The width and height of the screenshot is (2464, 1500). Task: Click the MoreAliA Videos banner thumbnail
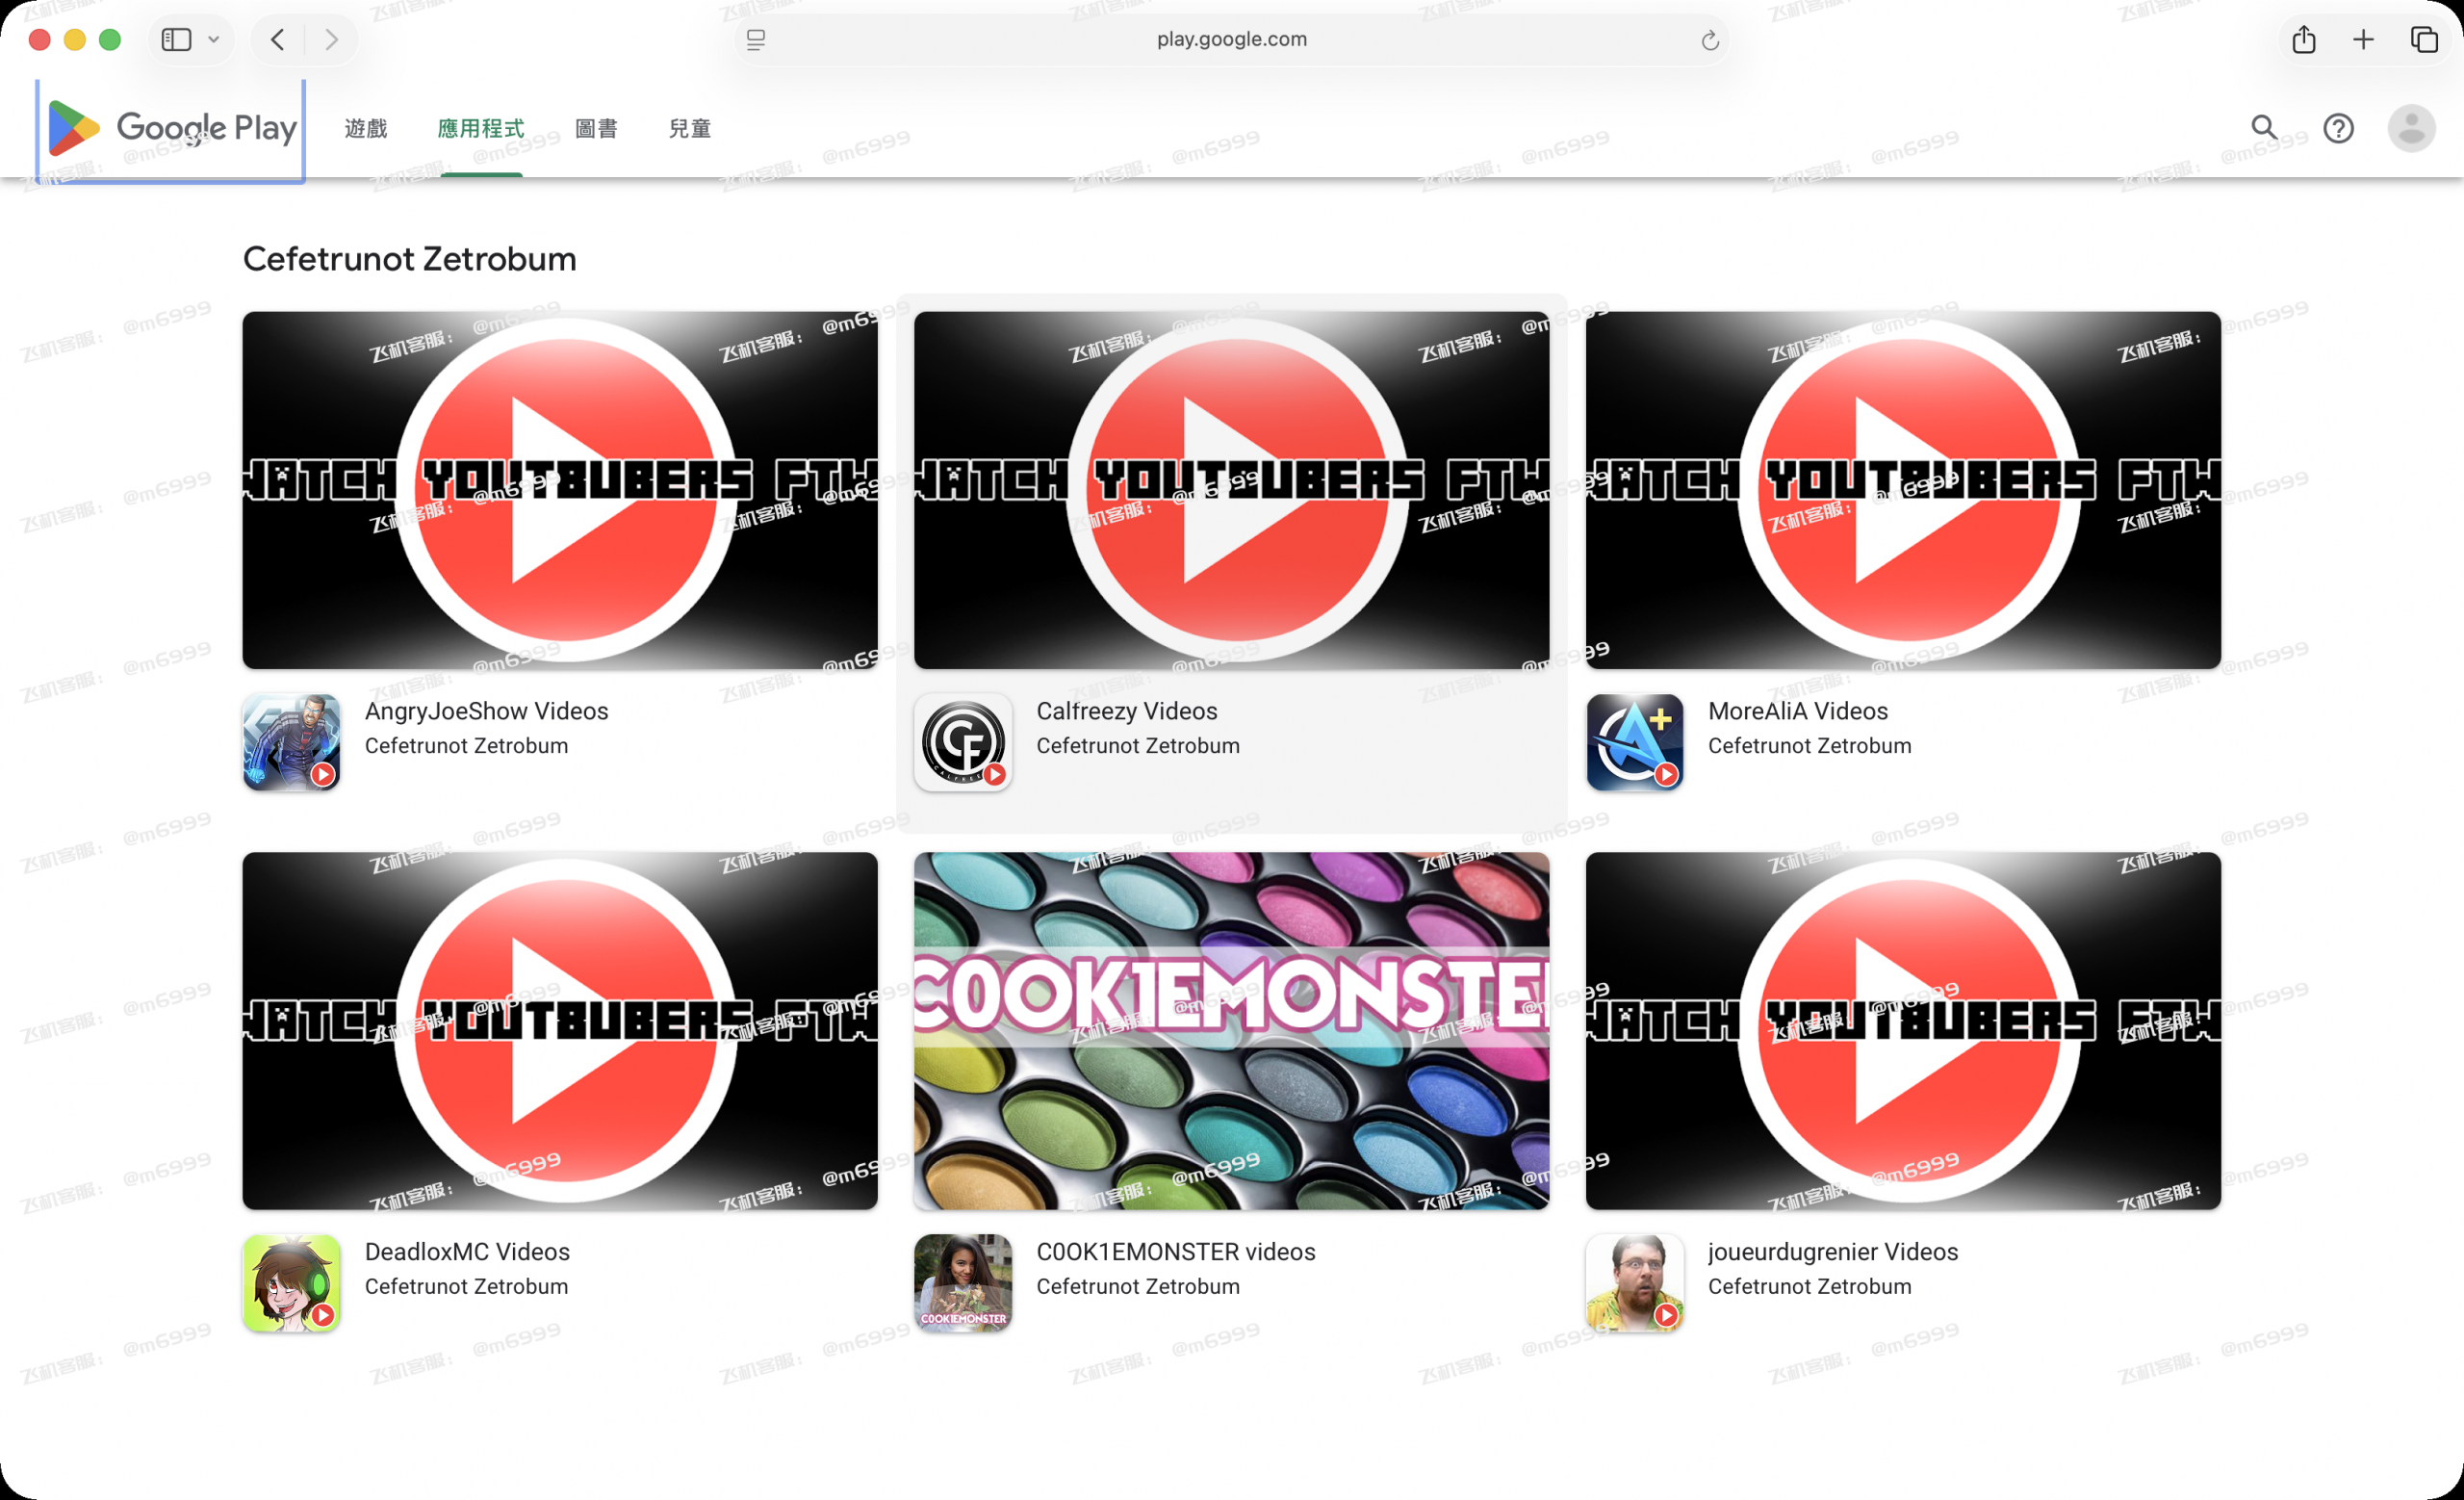[1904, 490]
